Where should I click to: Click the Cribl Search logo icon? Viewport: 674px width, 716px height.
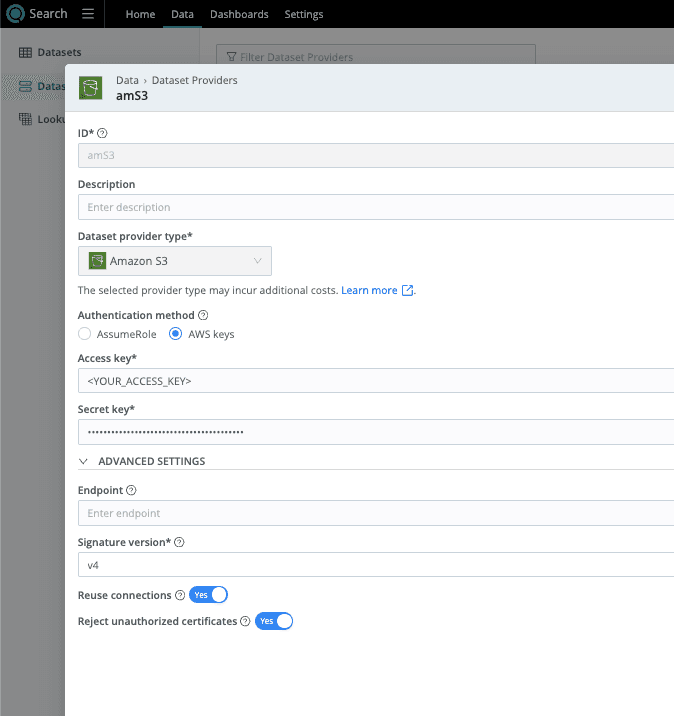16,14
